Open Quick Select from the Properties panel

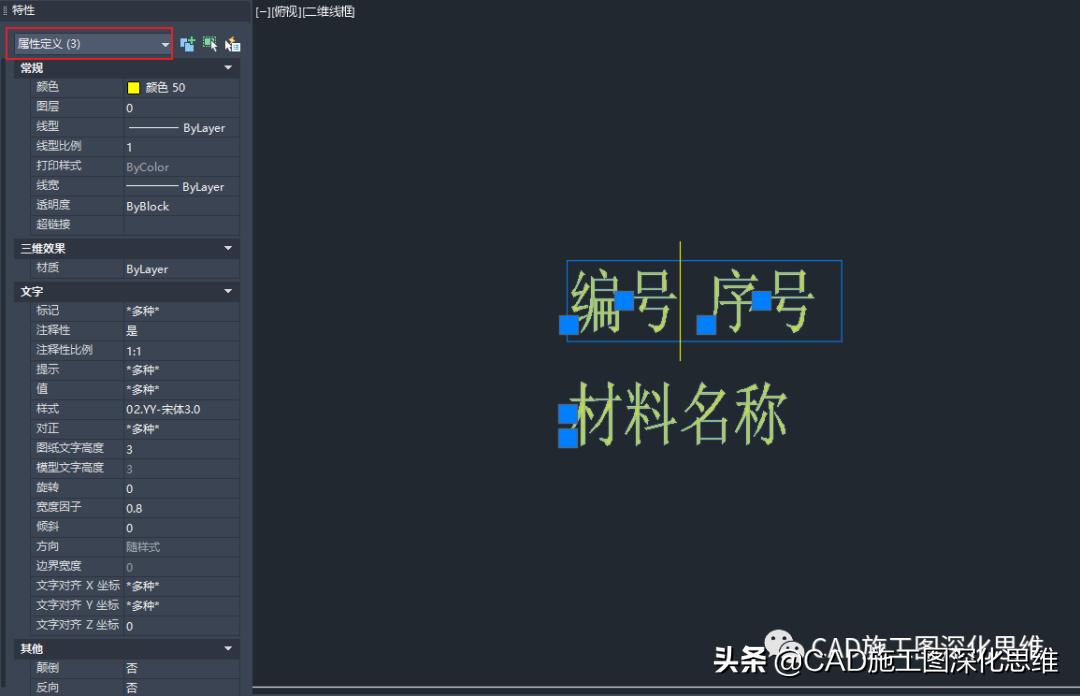click(x=233, y=43)
